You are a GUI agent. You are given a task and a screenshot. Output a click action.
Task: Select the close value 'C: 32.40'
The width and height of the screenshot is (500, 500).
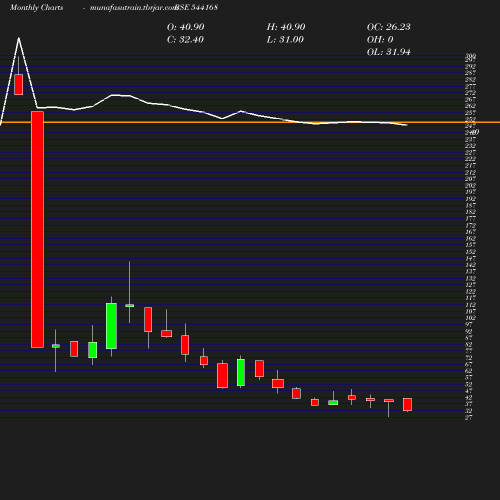pyautogui.click(x=185, y=40)
